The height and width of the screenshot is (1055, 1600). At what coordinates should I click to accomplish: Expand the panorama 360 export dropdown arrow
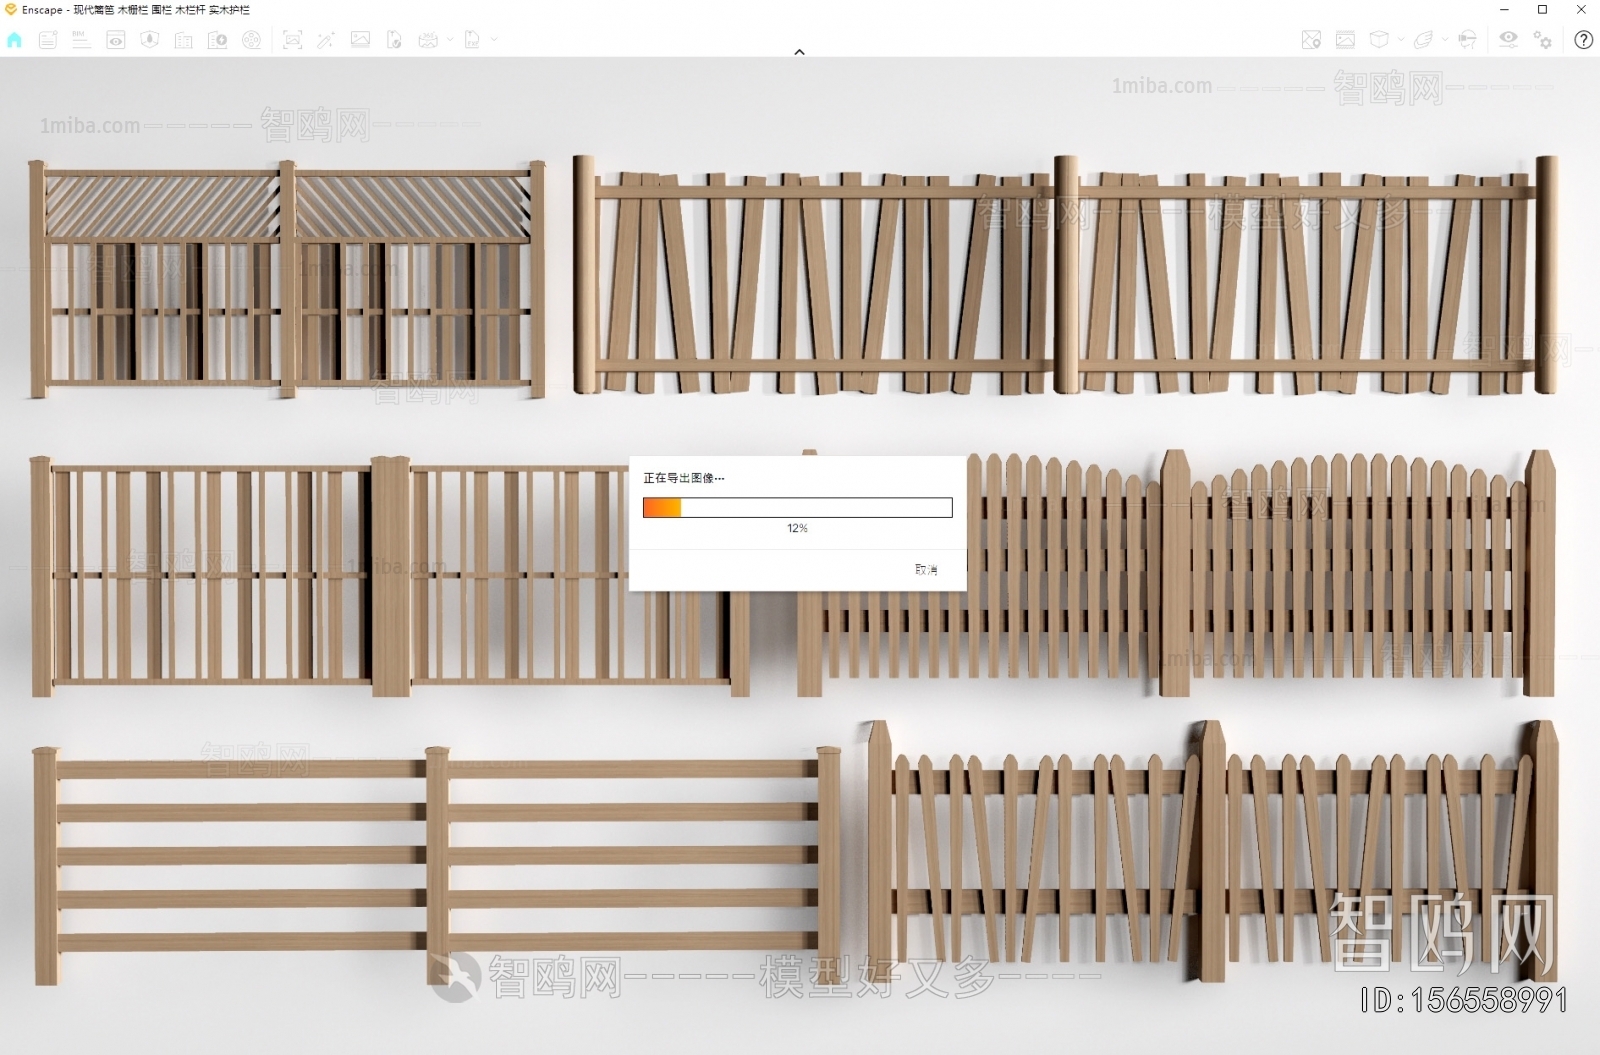click(x=450, y=40)
